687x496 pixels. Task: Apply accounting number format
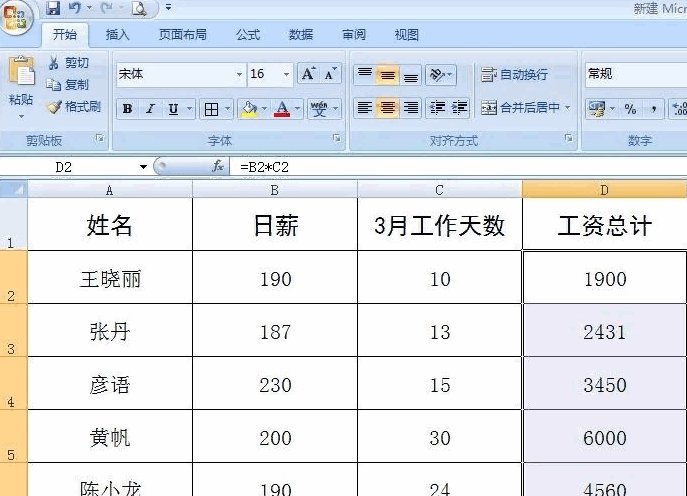tap(597, 108)
